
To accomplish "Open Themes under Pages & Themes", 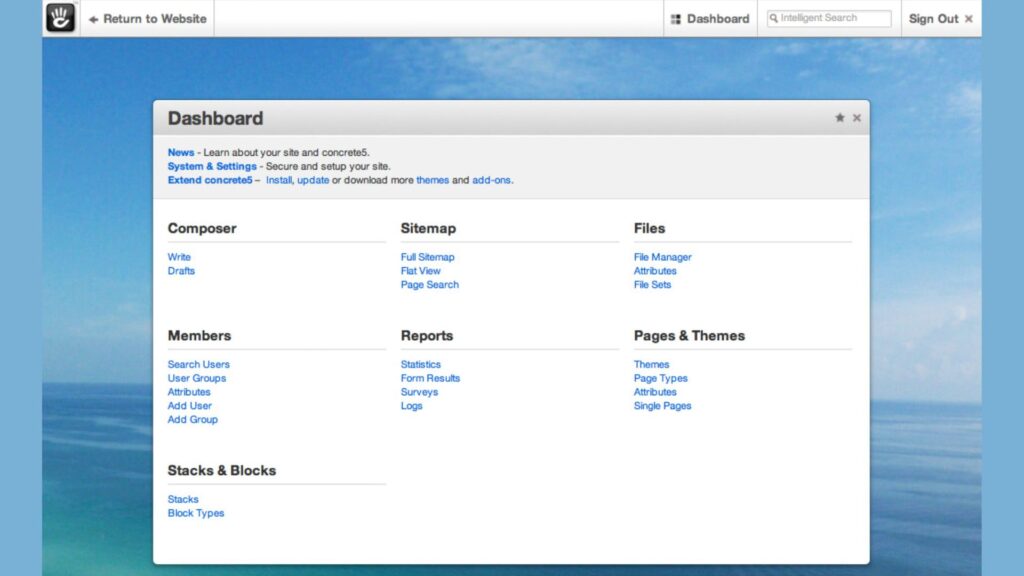I will point(651,364).
